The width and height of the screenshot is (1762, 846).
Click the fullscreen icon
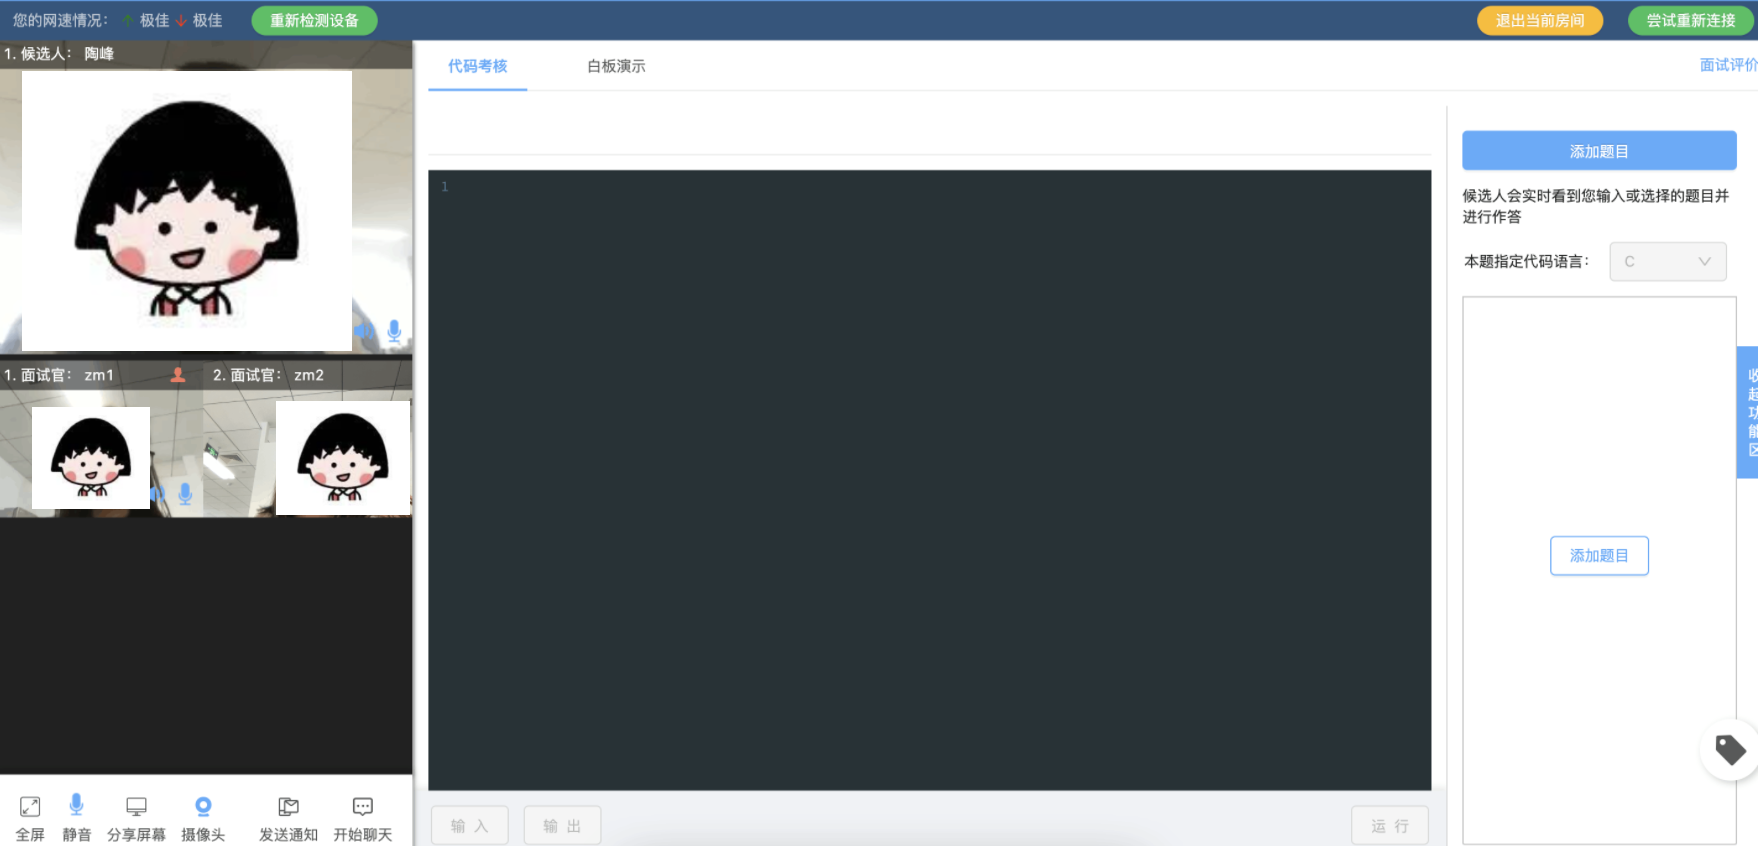pyautogui.click(x=30, y=807)
